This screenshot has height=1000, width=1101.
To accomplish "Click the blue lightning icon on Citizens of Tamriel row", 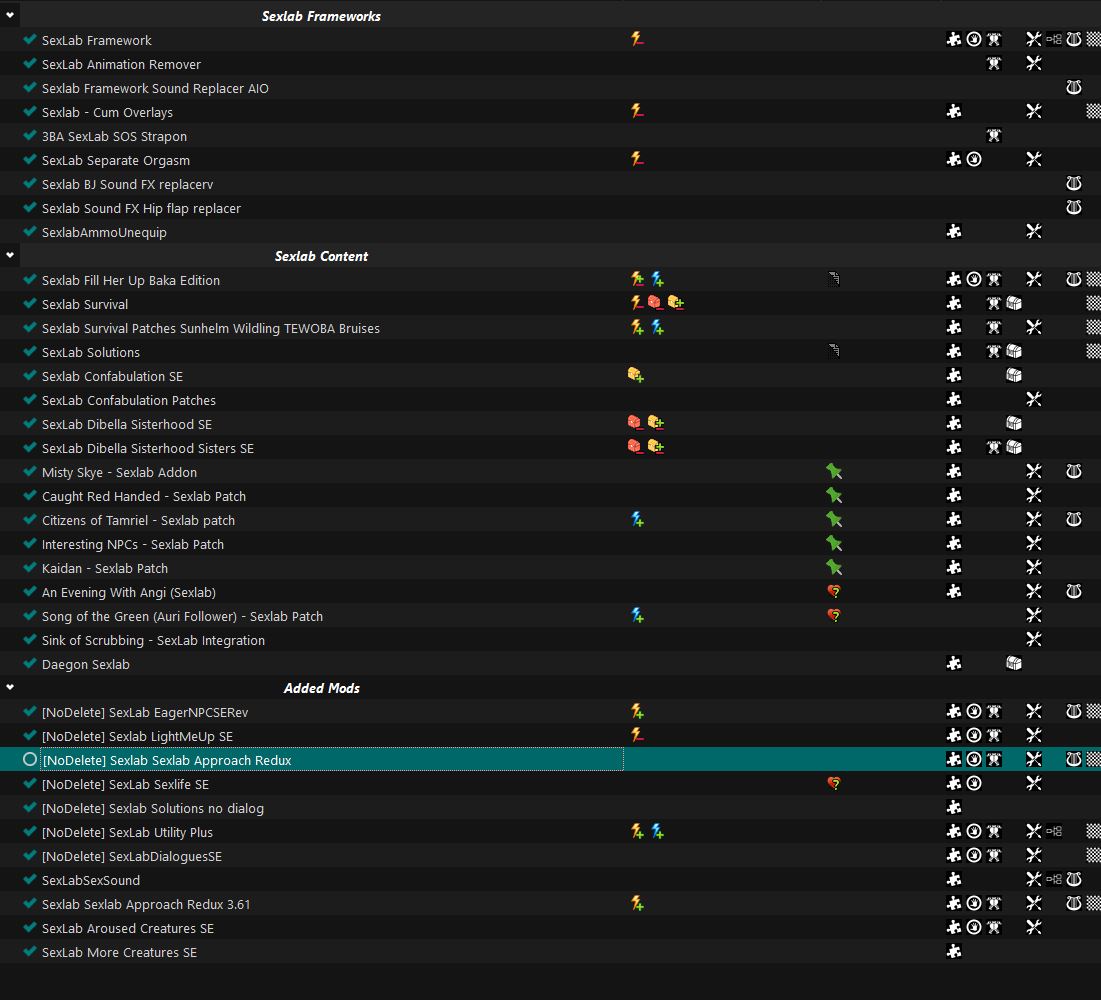I will [x=637, y=520].
